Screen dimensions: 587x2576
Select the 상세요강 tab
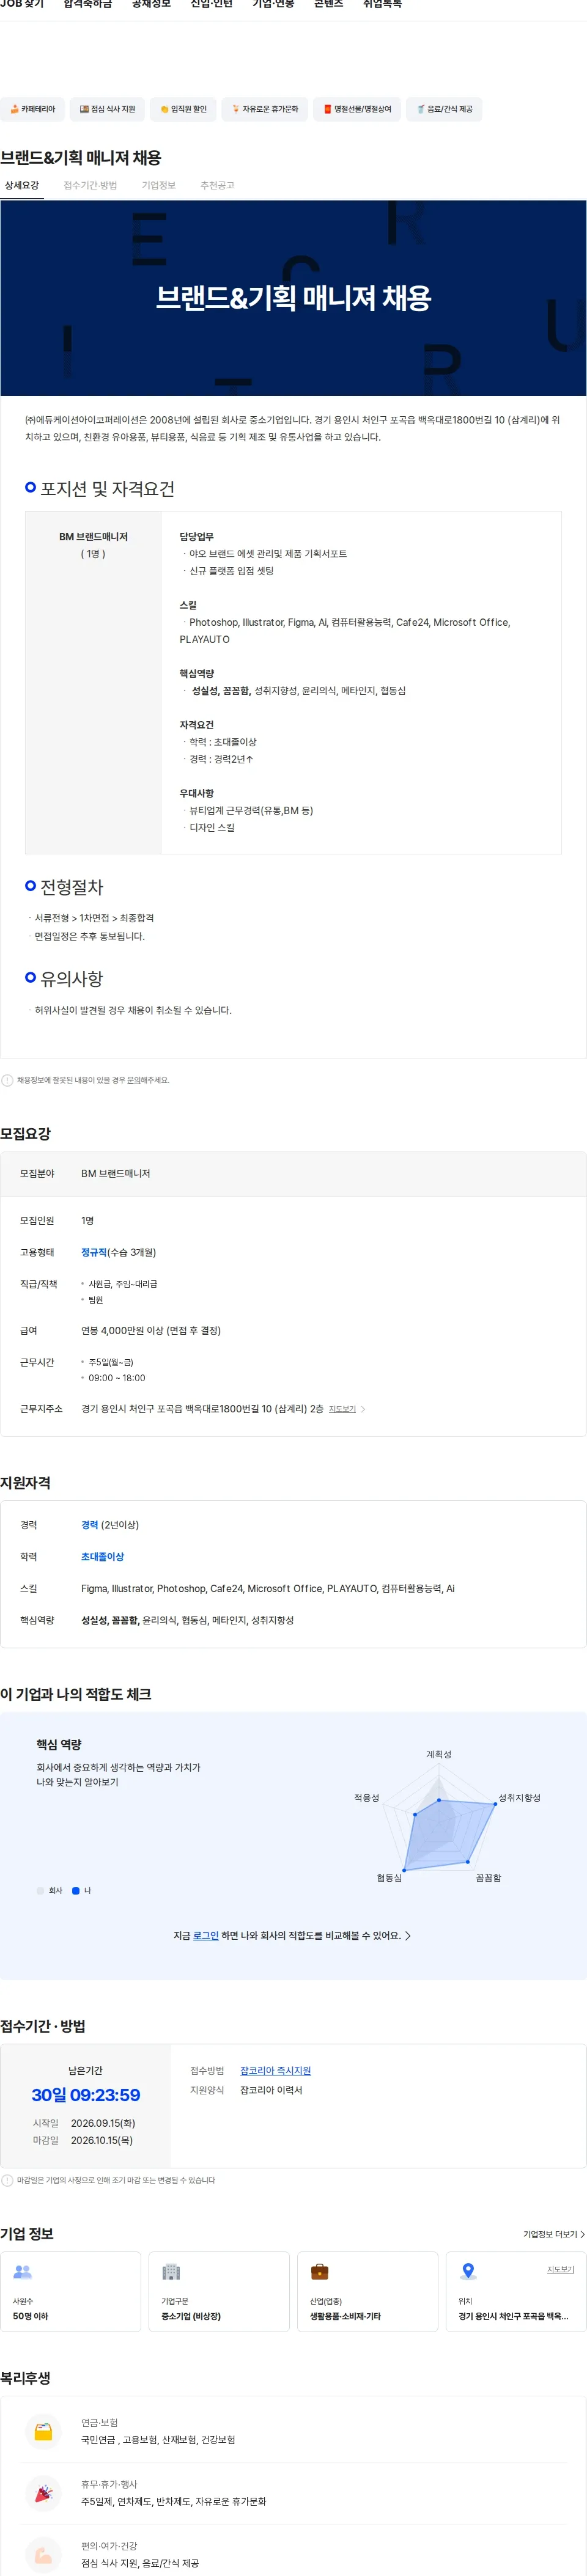(22, 186)
